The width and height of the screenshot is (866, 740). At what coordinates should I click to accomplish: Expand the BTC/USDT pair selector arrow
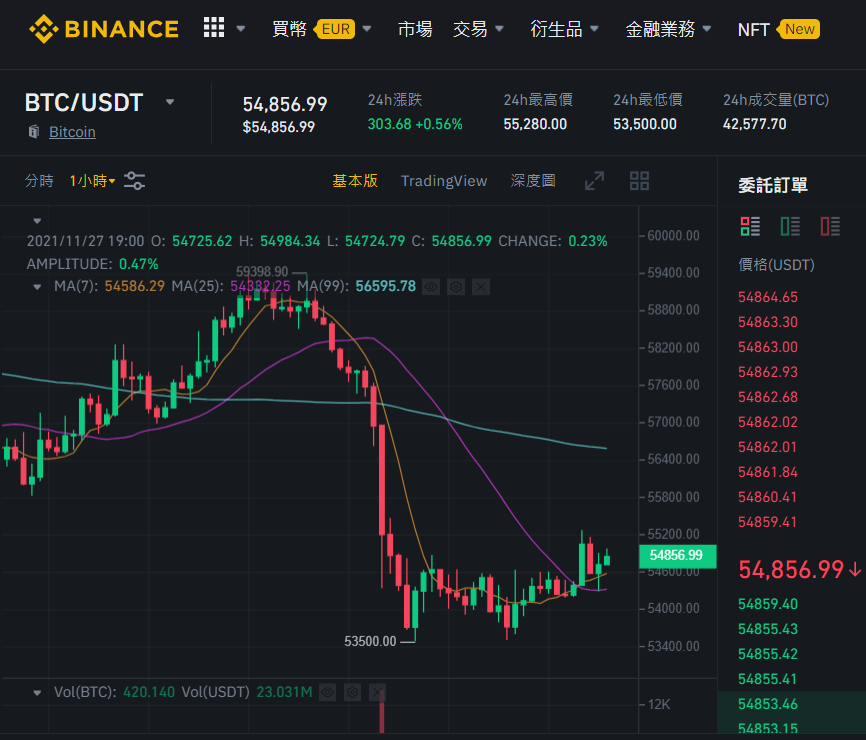170,102
